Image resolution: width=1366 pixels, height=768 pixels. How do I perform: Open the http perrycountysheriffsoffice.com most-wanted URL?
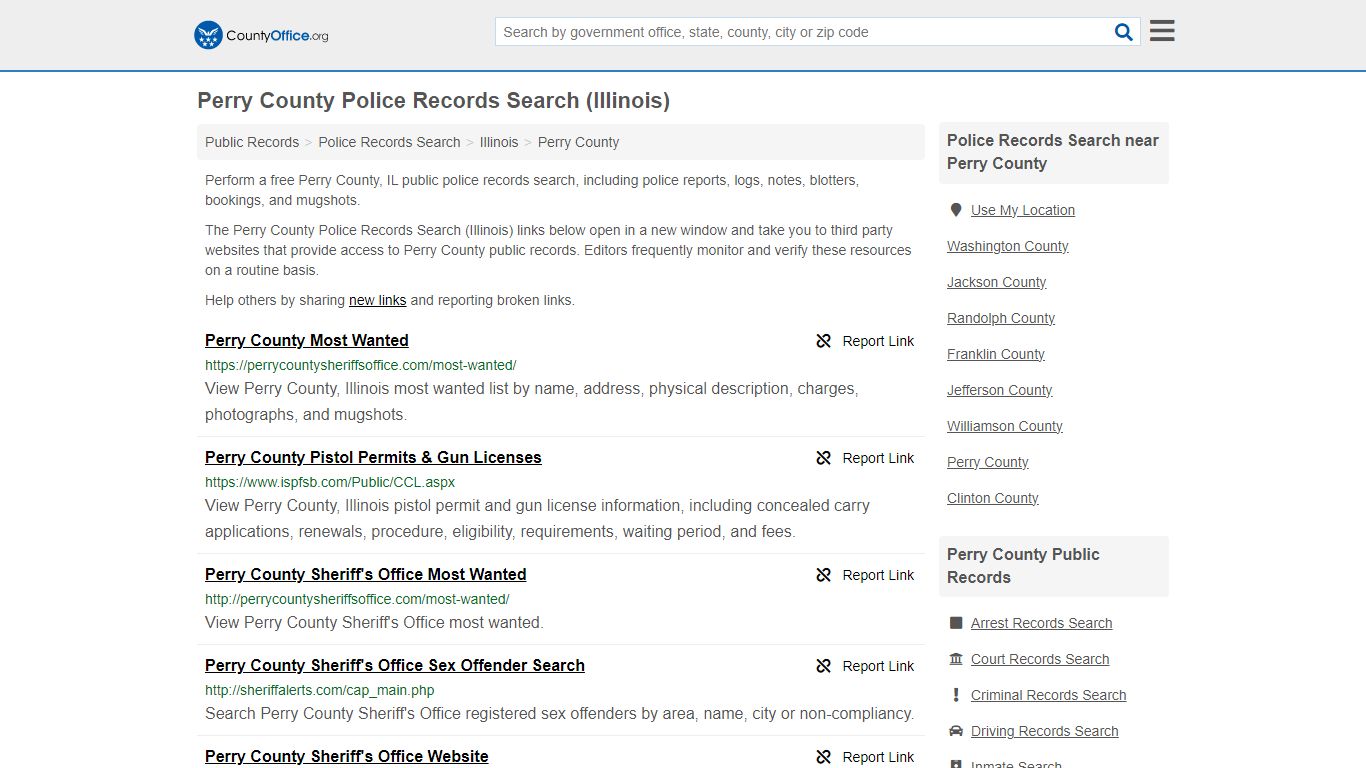tap(357, 599)
